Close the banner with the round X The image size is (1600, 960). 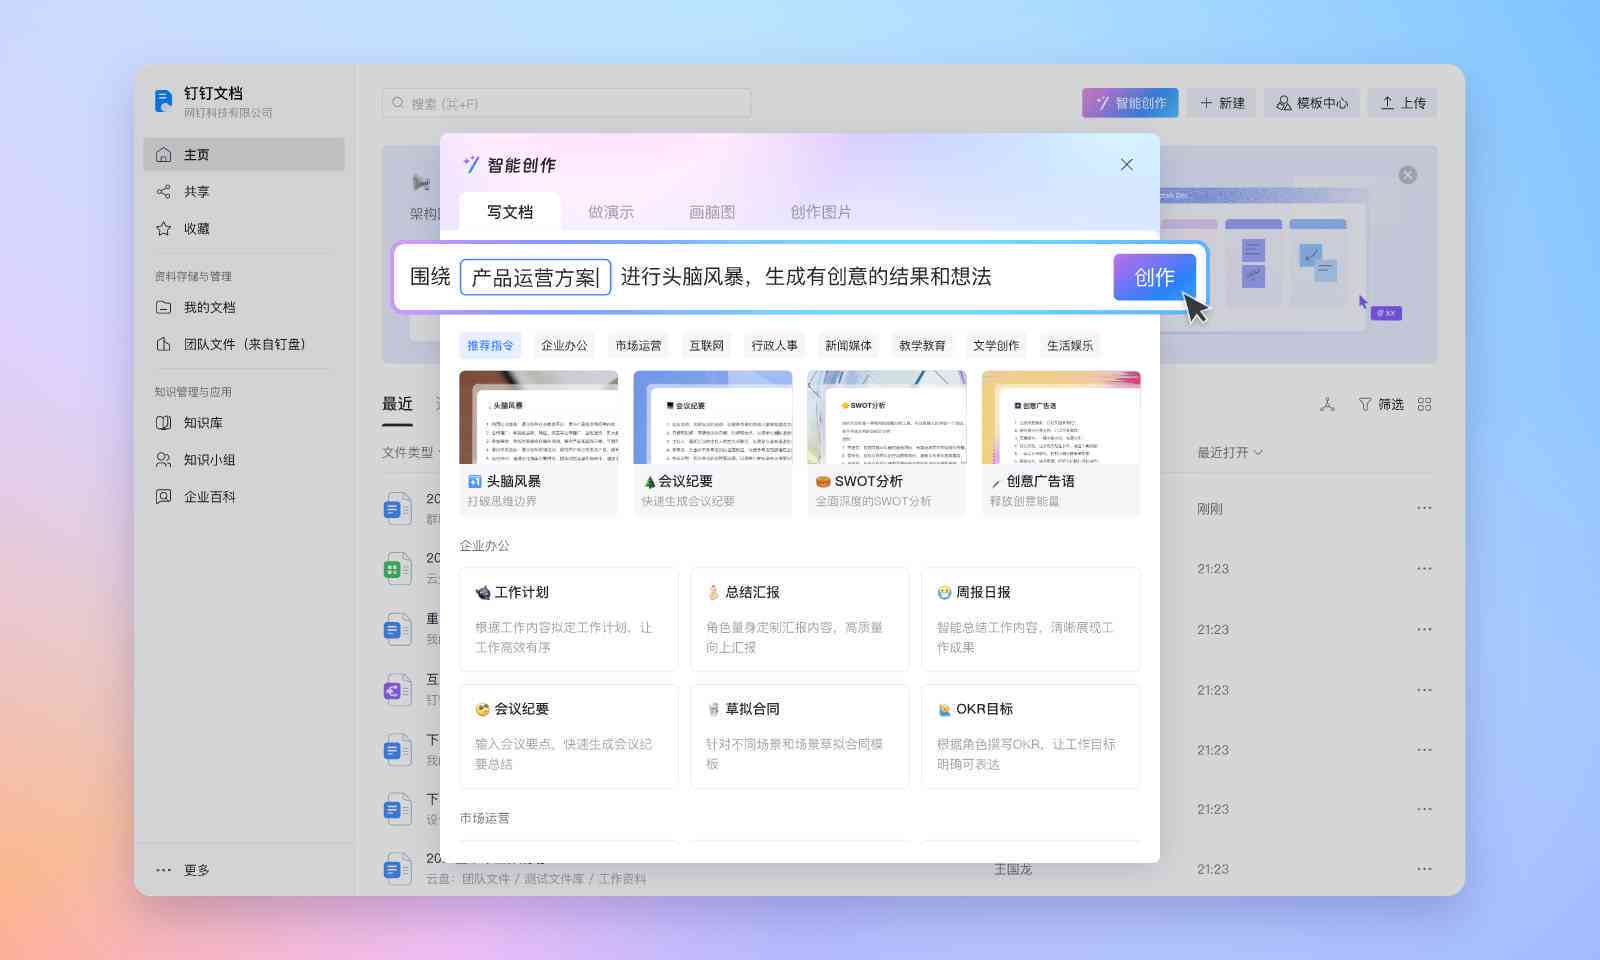(x=1408, y=175)
